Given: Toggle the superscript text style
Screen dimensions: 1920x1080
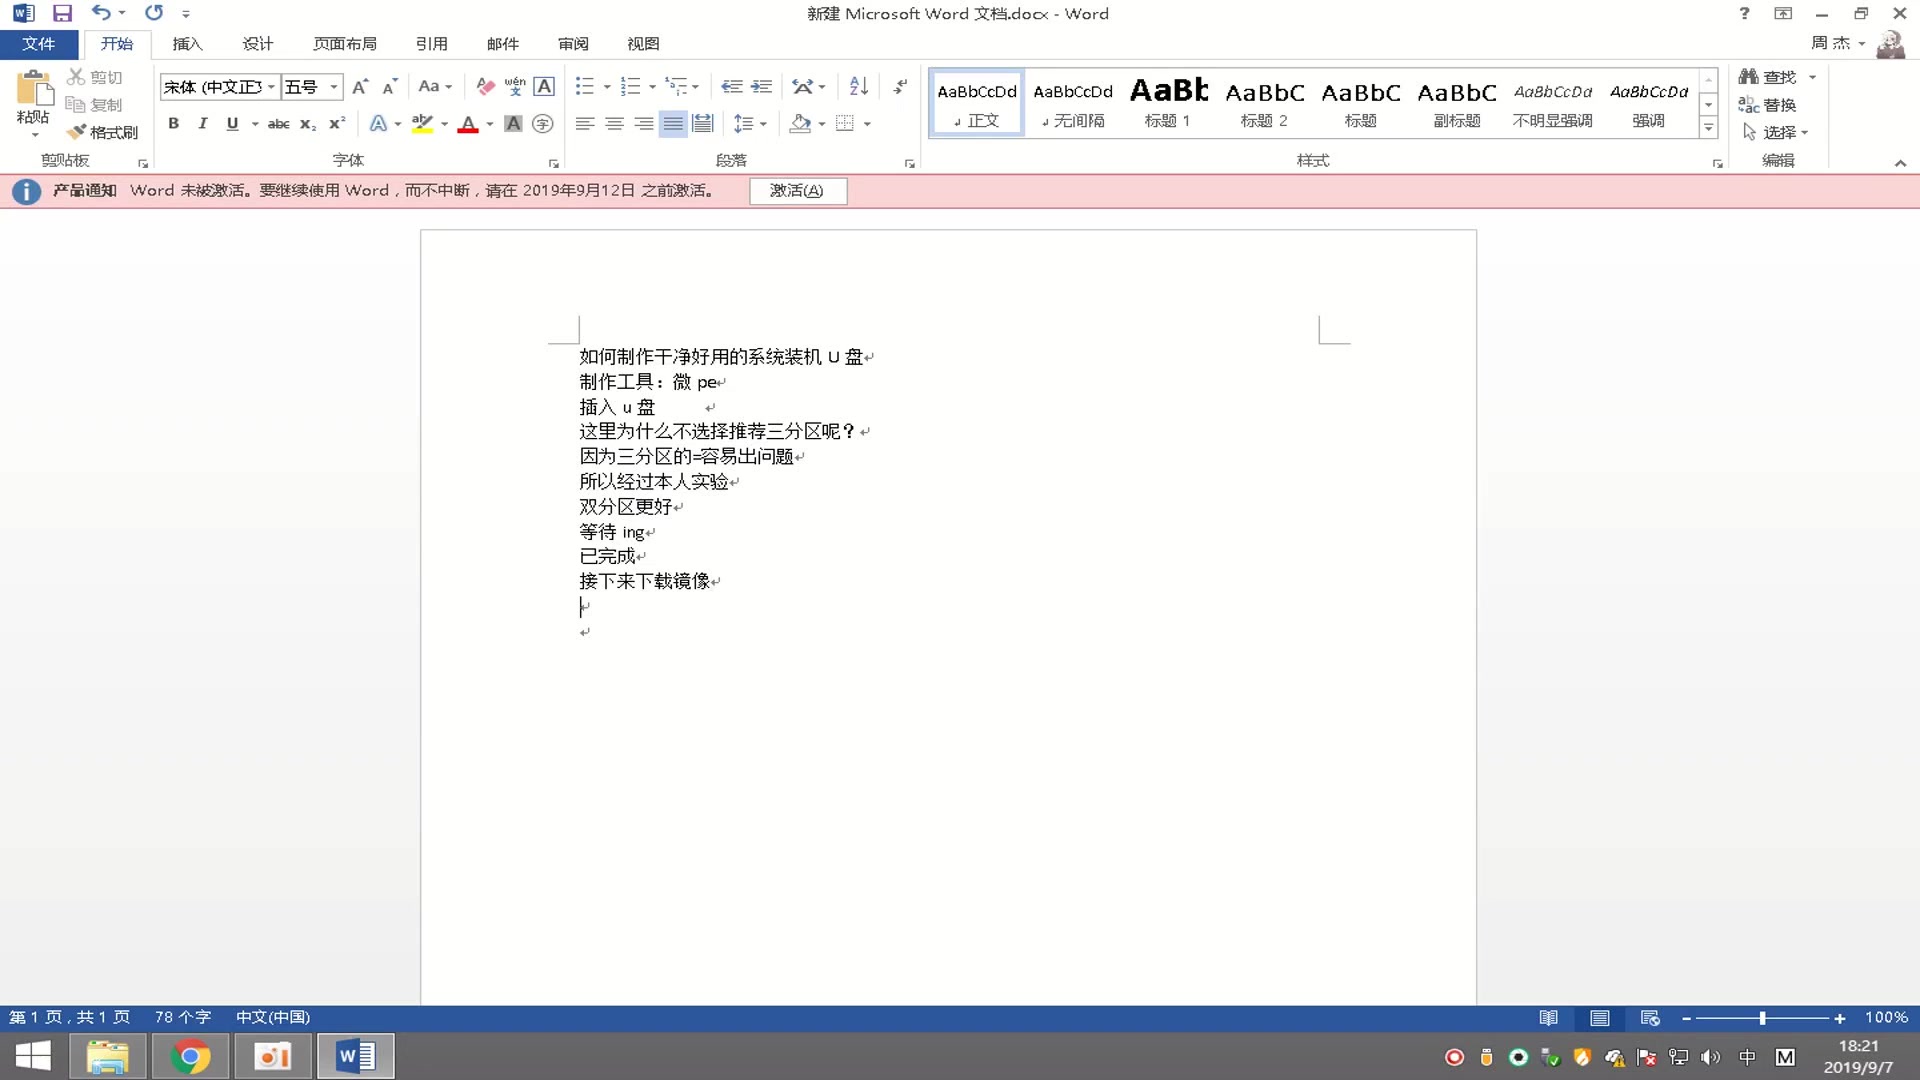Looking at the screenshot, I should (x=334, y=123).
